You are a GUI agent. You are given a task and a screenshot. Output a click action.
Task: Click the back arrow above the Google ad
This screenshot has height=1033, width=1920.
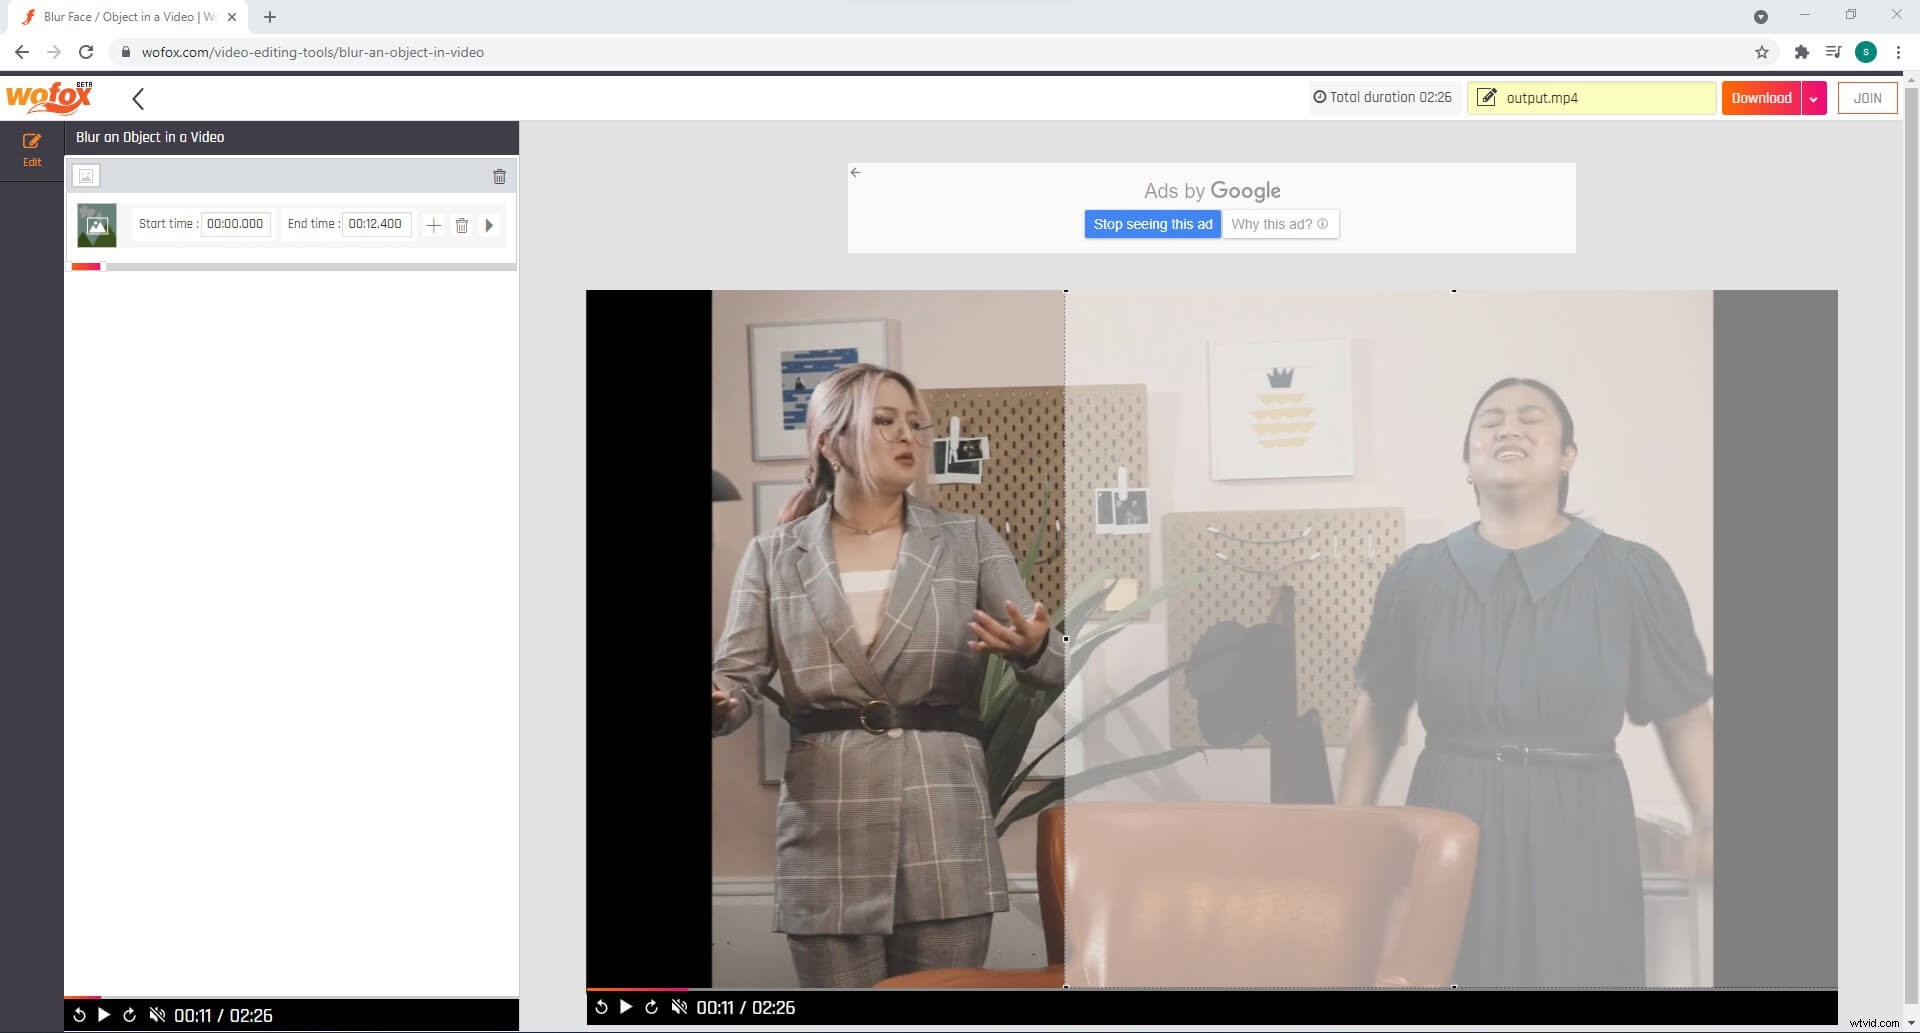856,171
